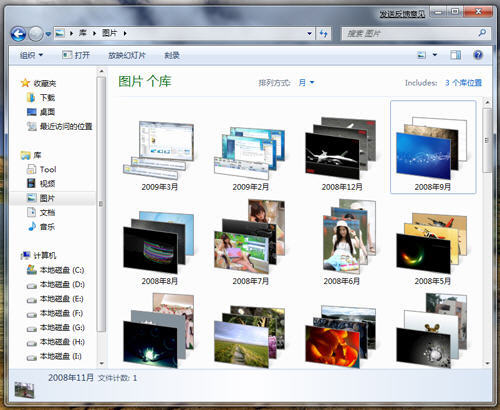Click the Back navigation arrow

(x=18, y=34)
